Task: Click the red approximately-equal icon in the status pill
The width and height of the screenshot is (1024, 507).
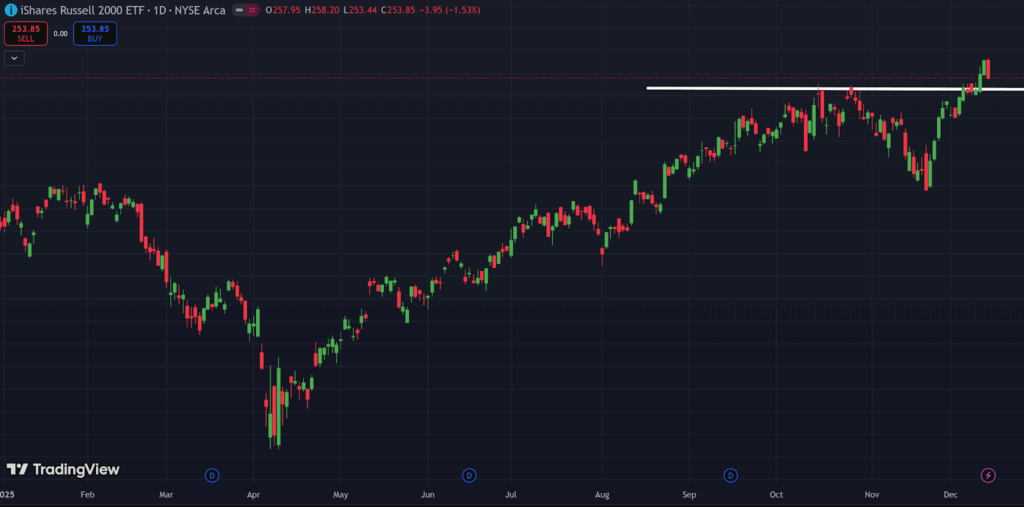Action: pos(252,10)
